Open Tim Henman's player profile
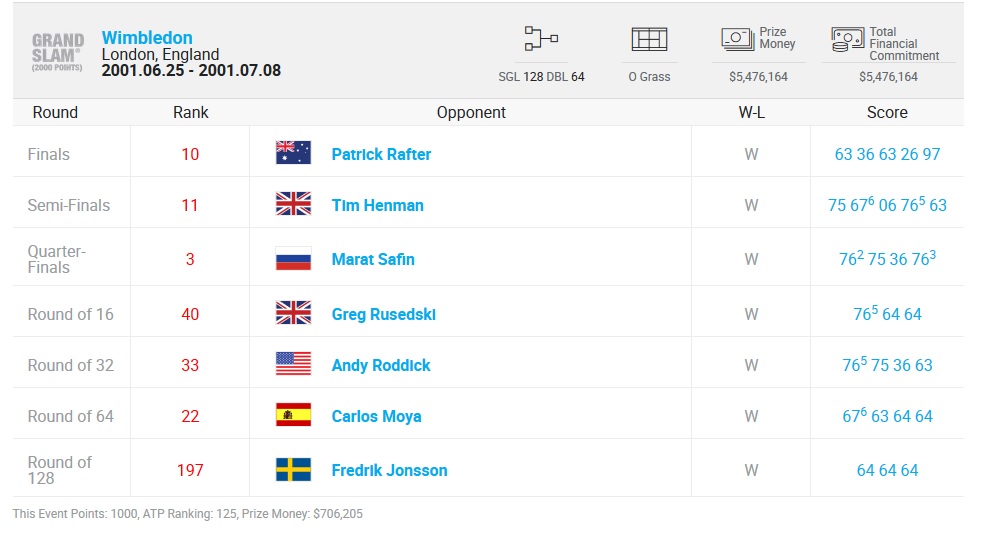The image size is (981, 542). click(x=377, y=205)
